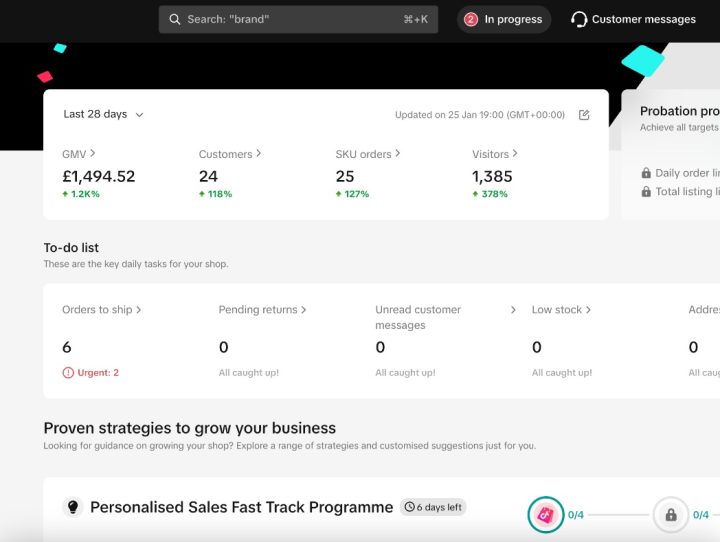
Task: Open the In progress tasks button
Action: (504, 19)
